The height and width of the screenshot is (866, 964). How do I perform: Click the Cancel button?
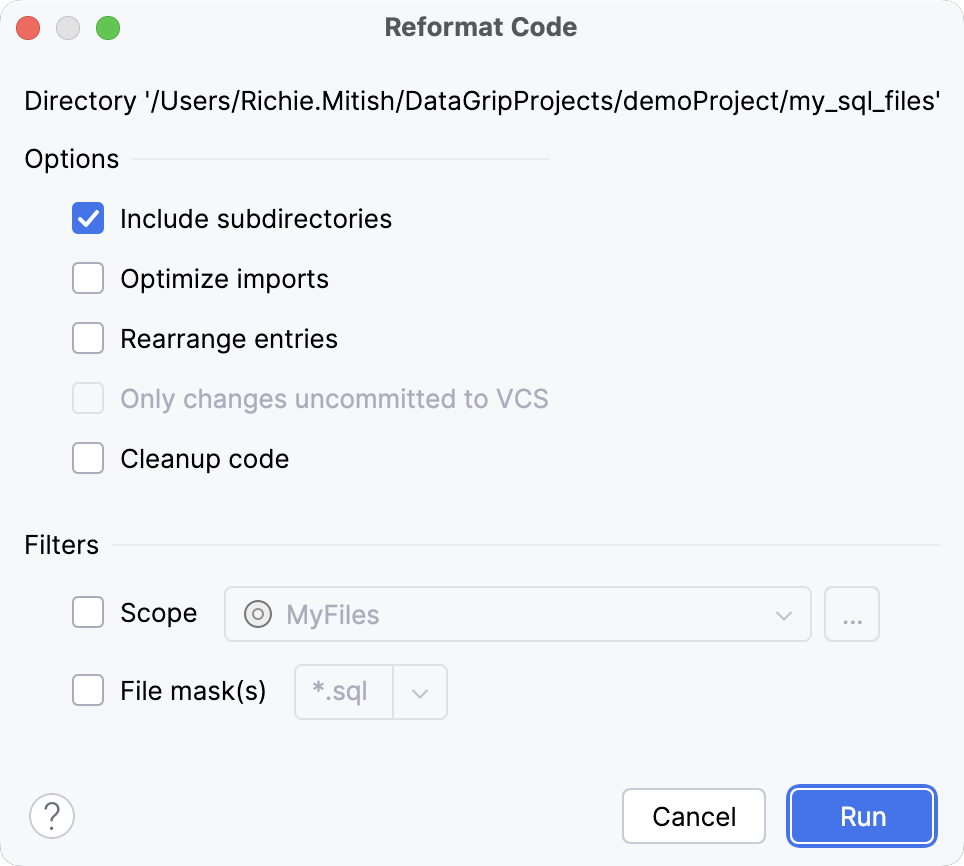click(x=694, y=816)
